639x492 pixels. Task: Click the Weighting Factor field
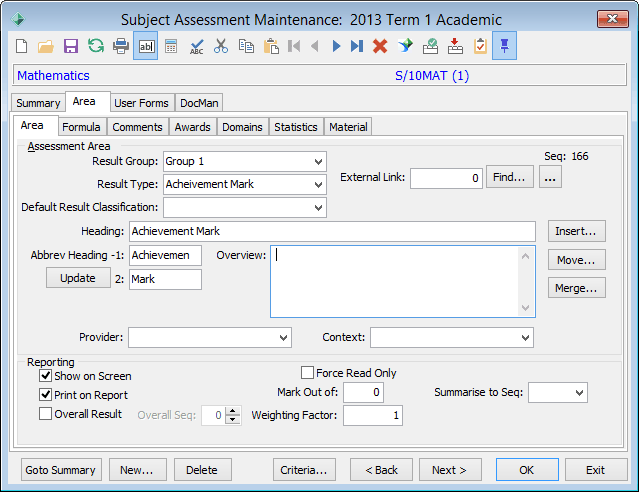(372, 415)
